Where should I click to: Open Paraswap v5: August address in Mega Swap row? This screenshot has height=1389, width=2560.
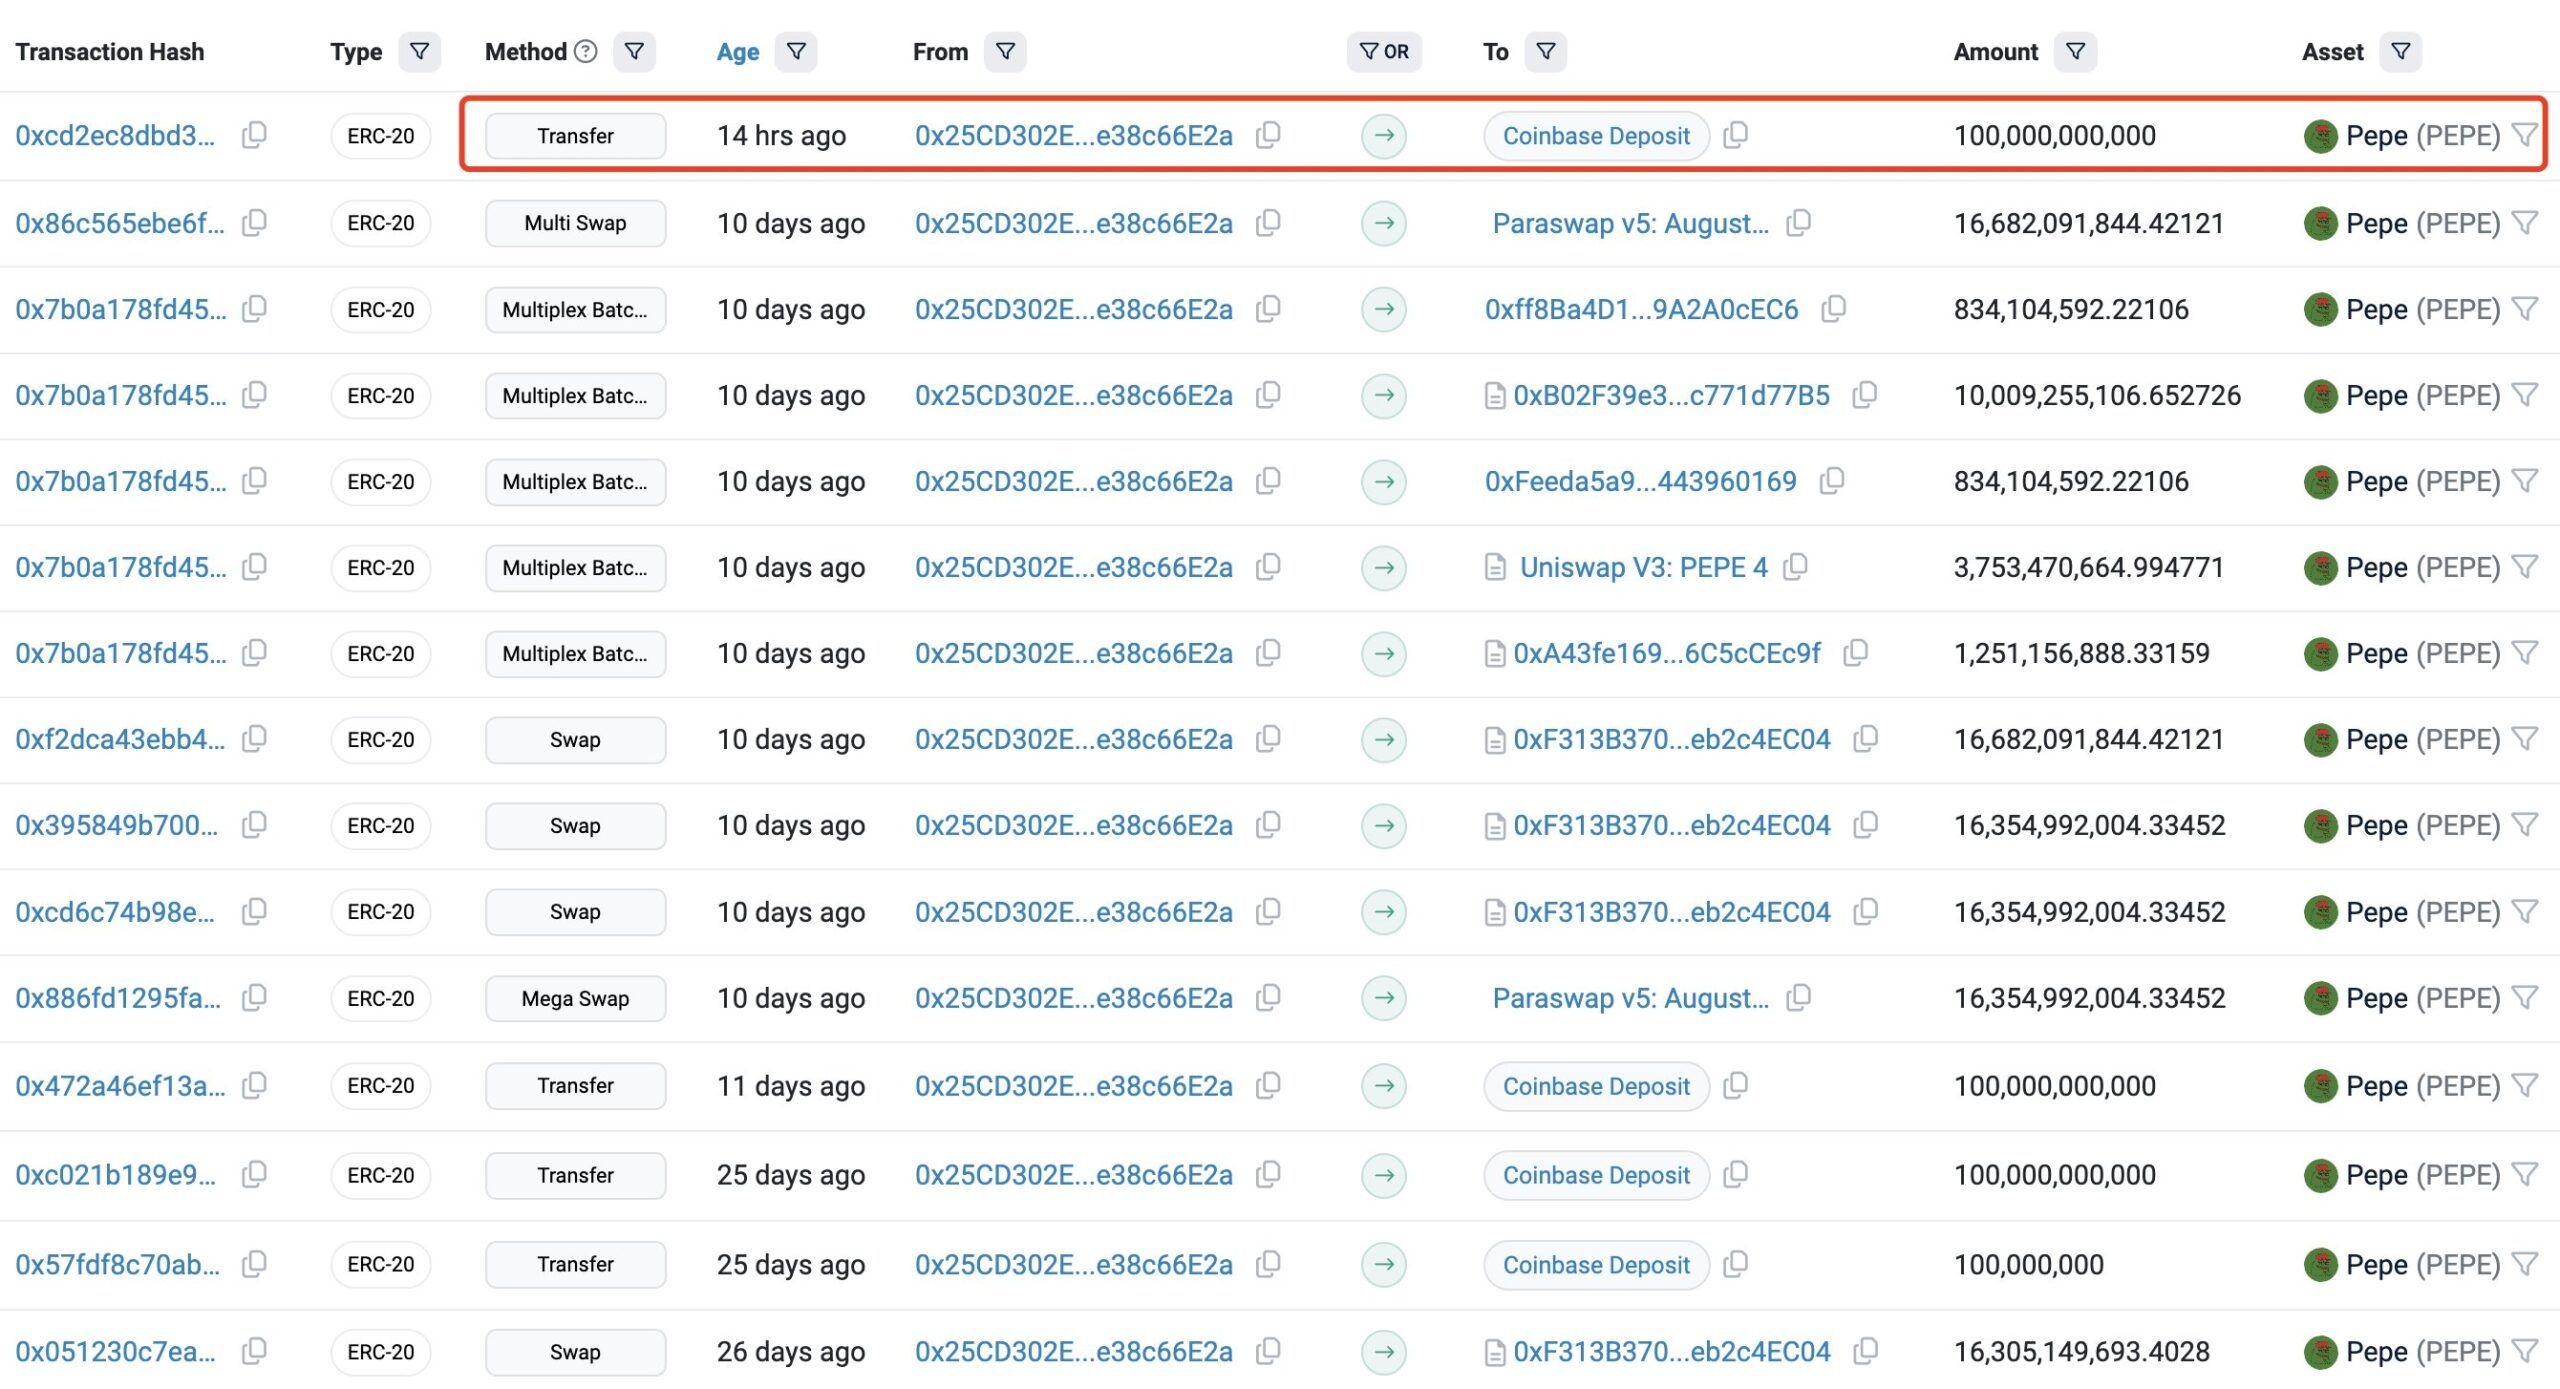click(1630, 998)
